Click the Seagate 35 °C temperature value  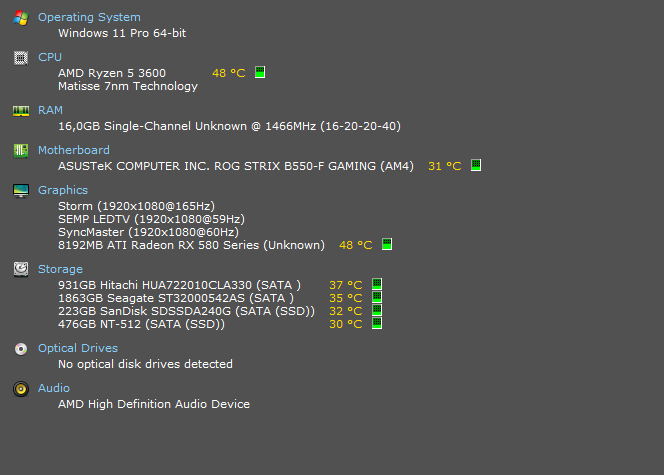346,298
